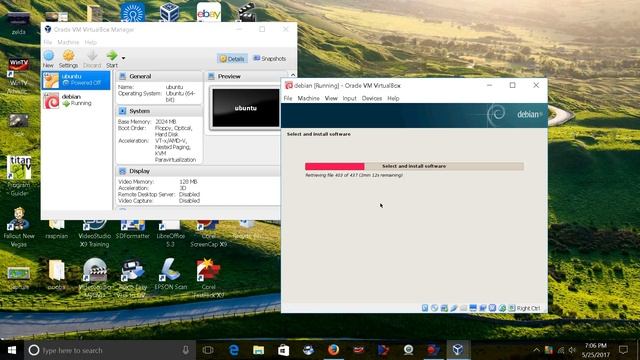Click hard disk activity icon in VM status bar
This screenshot has width=640, height=360.
pos(425,308)
